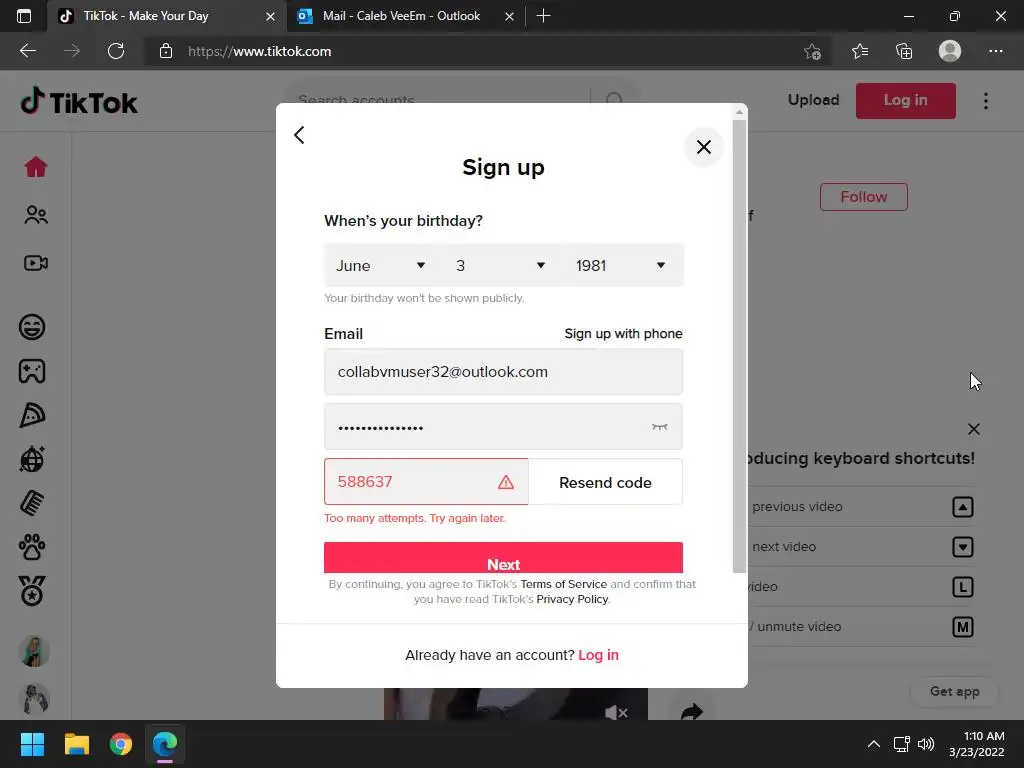Click the Get app button
1024x768 pixels.
tap(954, 692)
